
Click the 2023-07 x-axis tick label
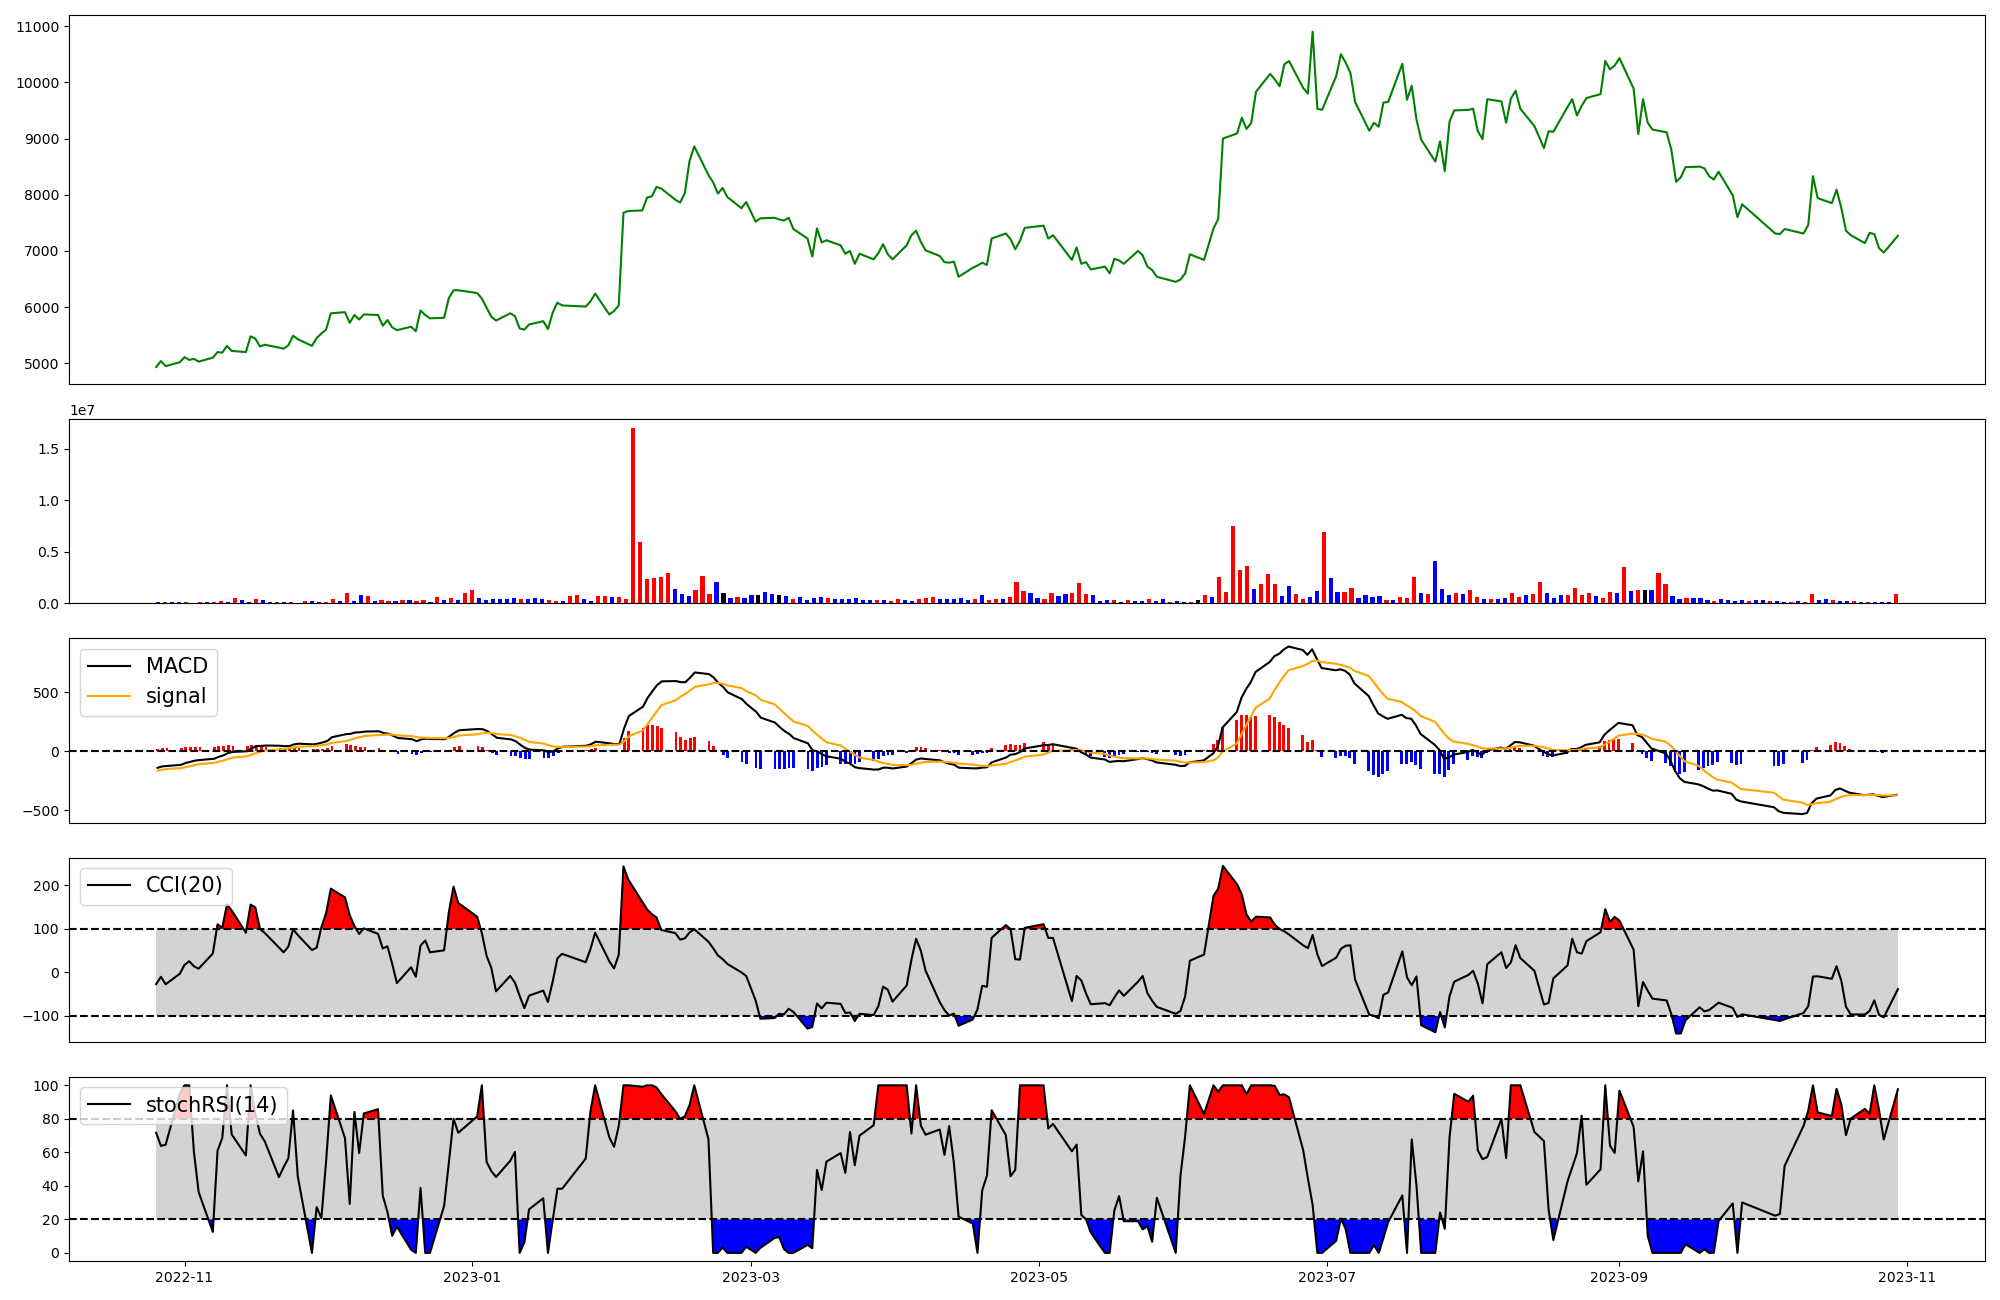1327,1277
